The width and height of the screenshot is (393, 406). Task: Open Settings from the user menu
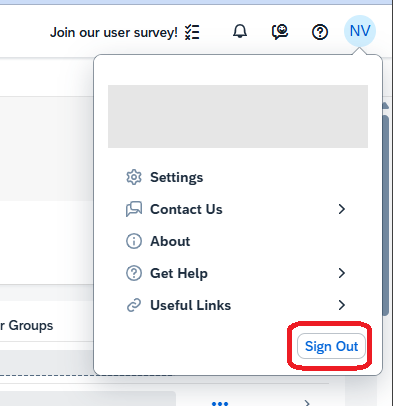coord(238,177)
